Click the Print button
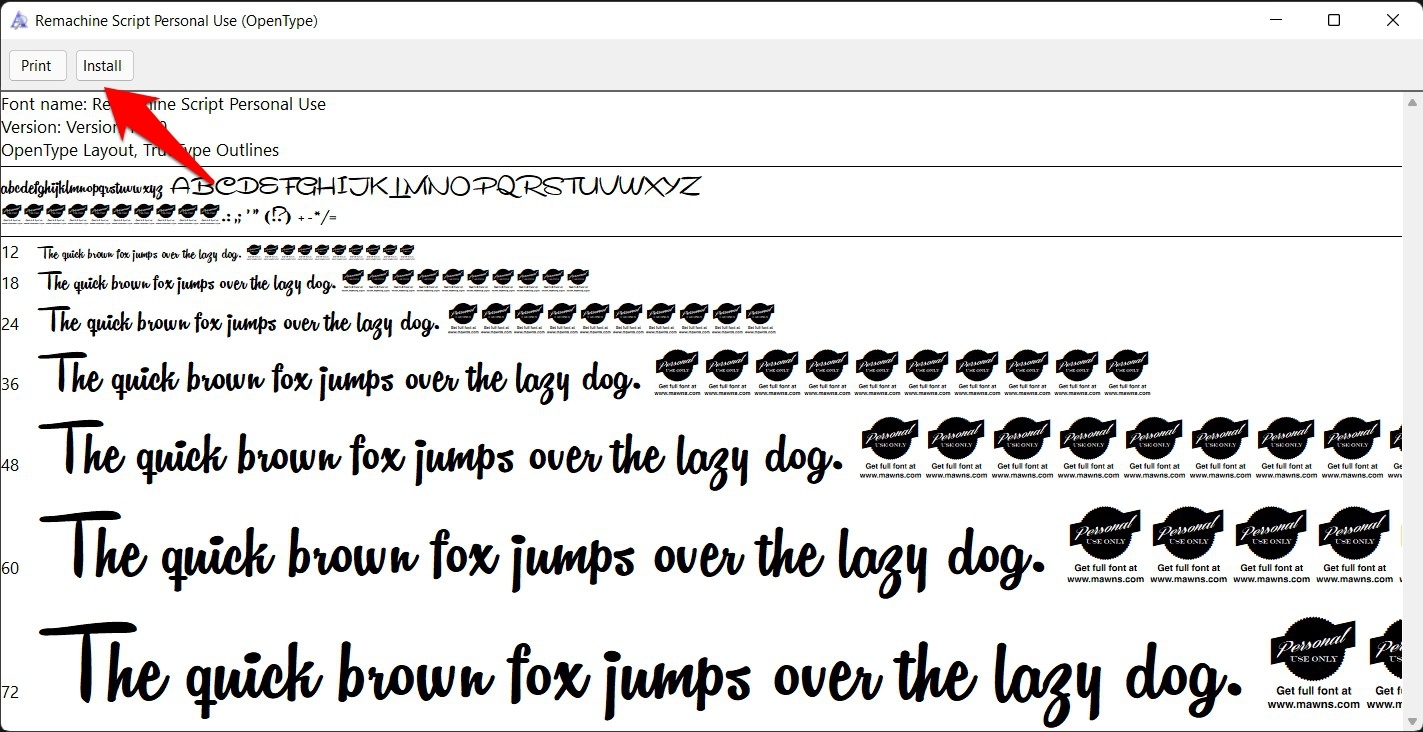This screenshot has width=1423, height=732. pyautogui.click(x=37, y=66)
